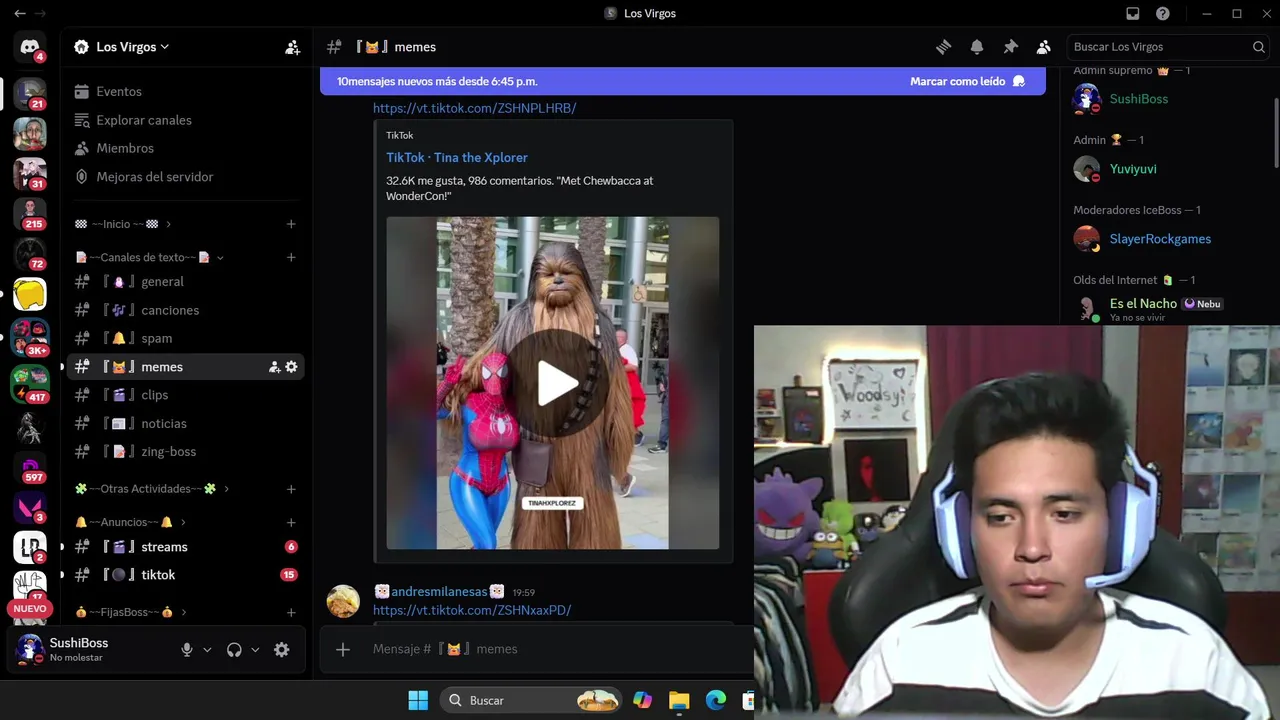Open server with 417 badge
The width and height of the screenshot is (1280, 720).
pyautogui.click(x=30, y=384)
